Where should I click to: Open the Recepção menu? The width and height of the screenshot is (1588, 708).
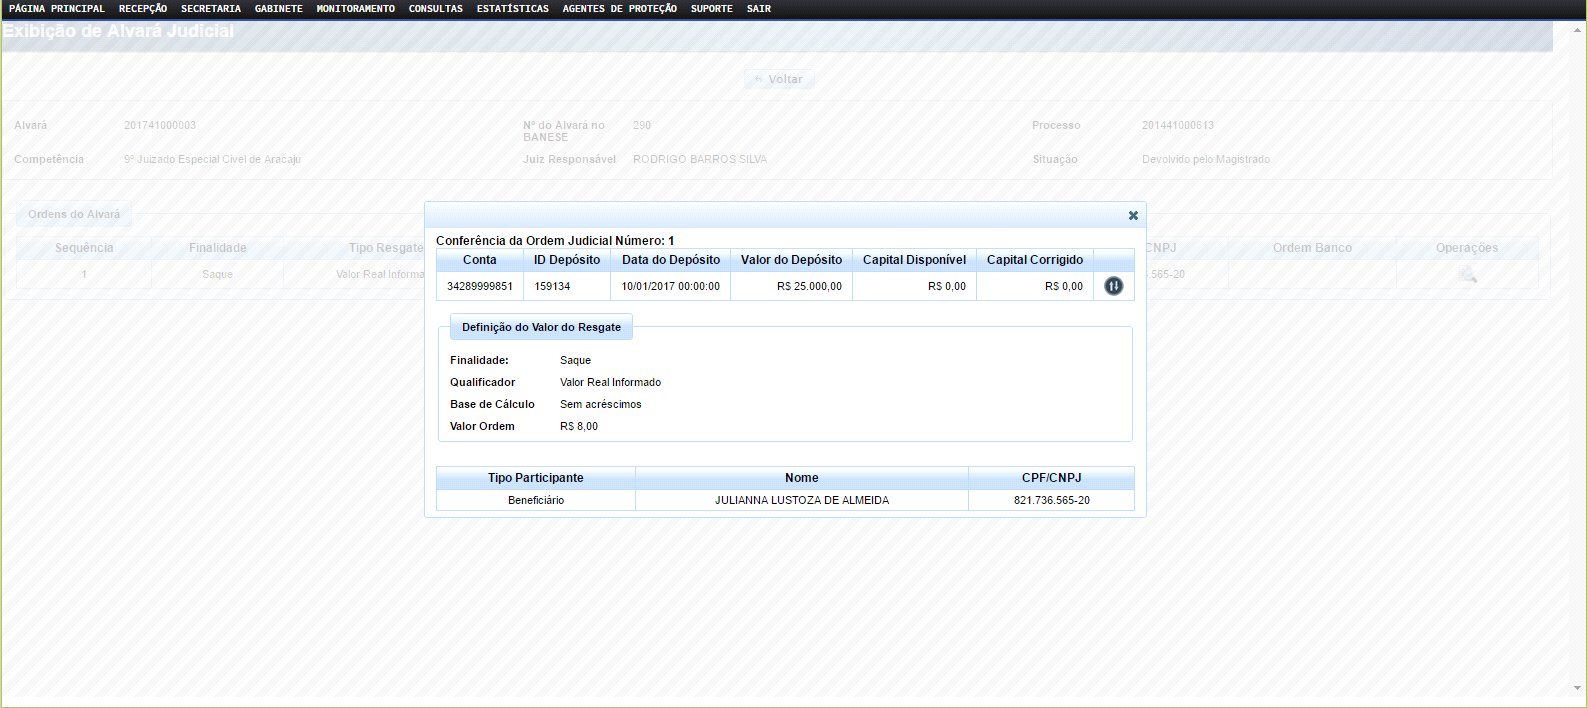pyautogui.click(x=143, y=9)
